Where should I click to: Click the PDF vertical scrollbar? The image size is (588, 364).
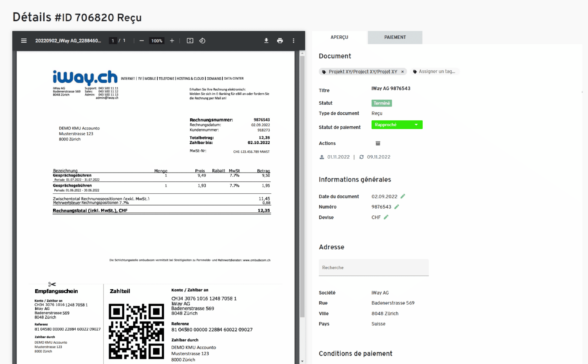click(x=302, y=207)
